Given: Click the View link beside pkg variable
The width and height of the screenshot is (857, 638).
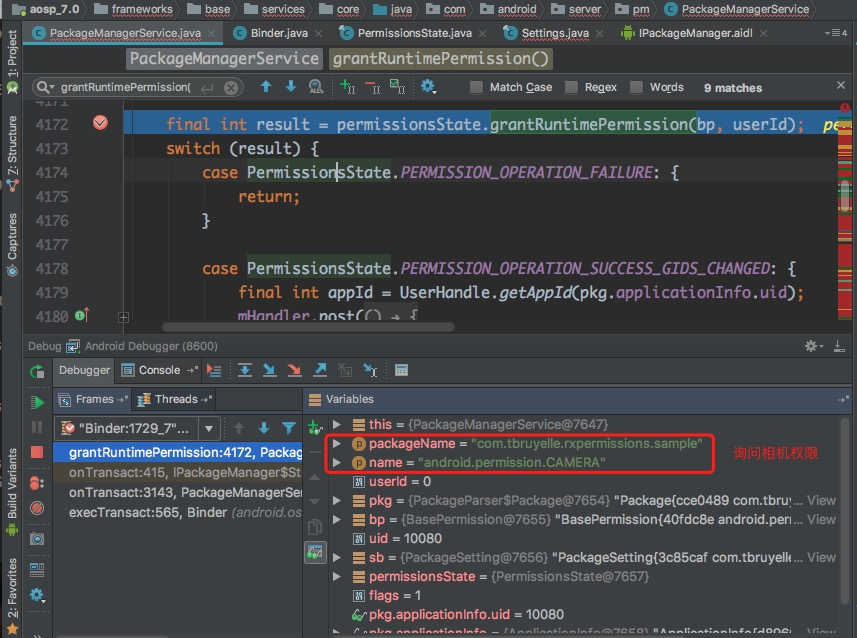Looking at the screenshot, I should [x=821, y=500].
